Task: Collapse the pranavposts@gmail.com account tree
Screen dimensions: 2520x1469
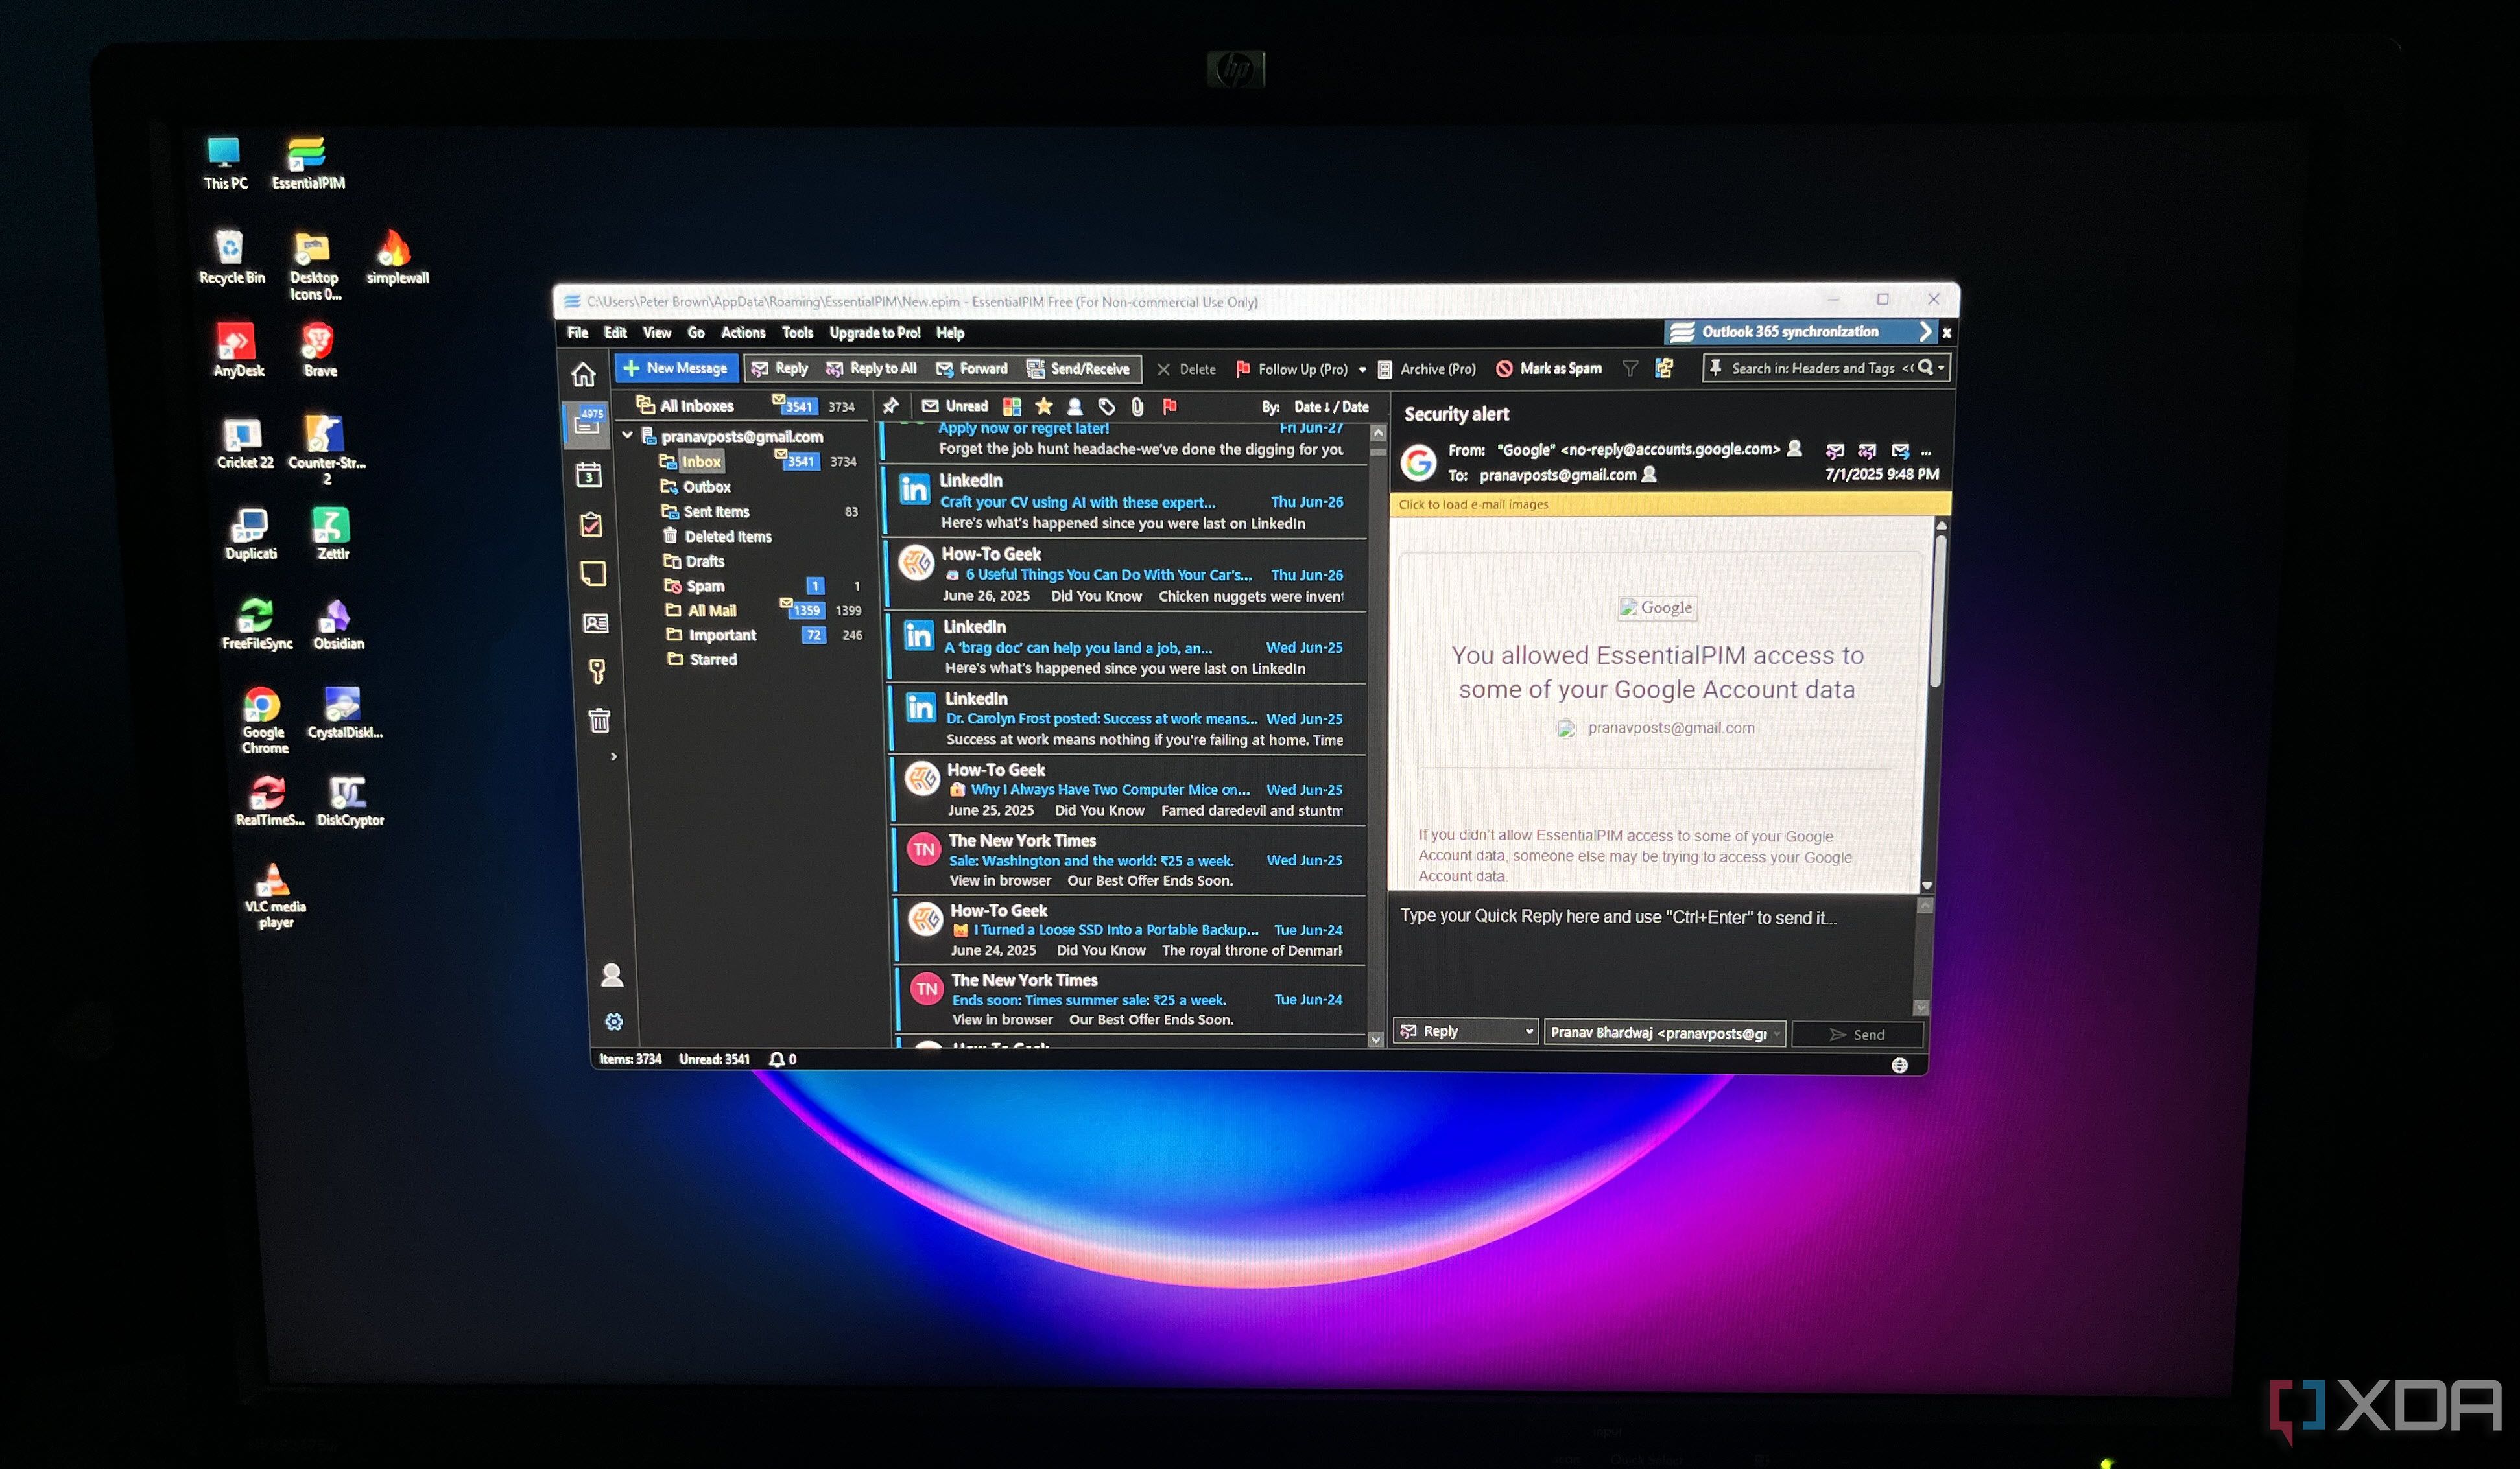Action: (x=628, y=435)
